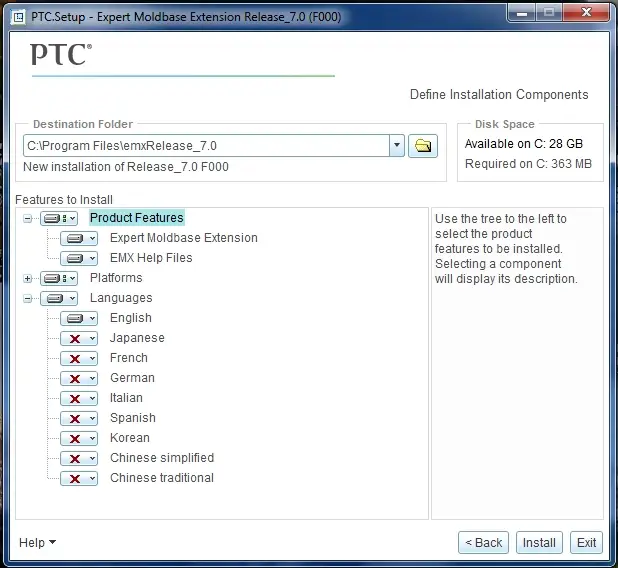Open the Help menu
This screenshot has width=618, height=568.
click(x=37, y=543)
